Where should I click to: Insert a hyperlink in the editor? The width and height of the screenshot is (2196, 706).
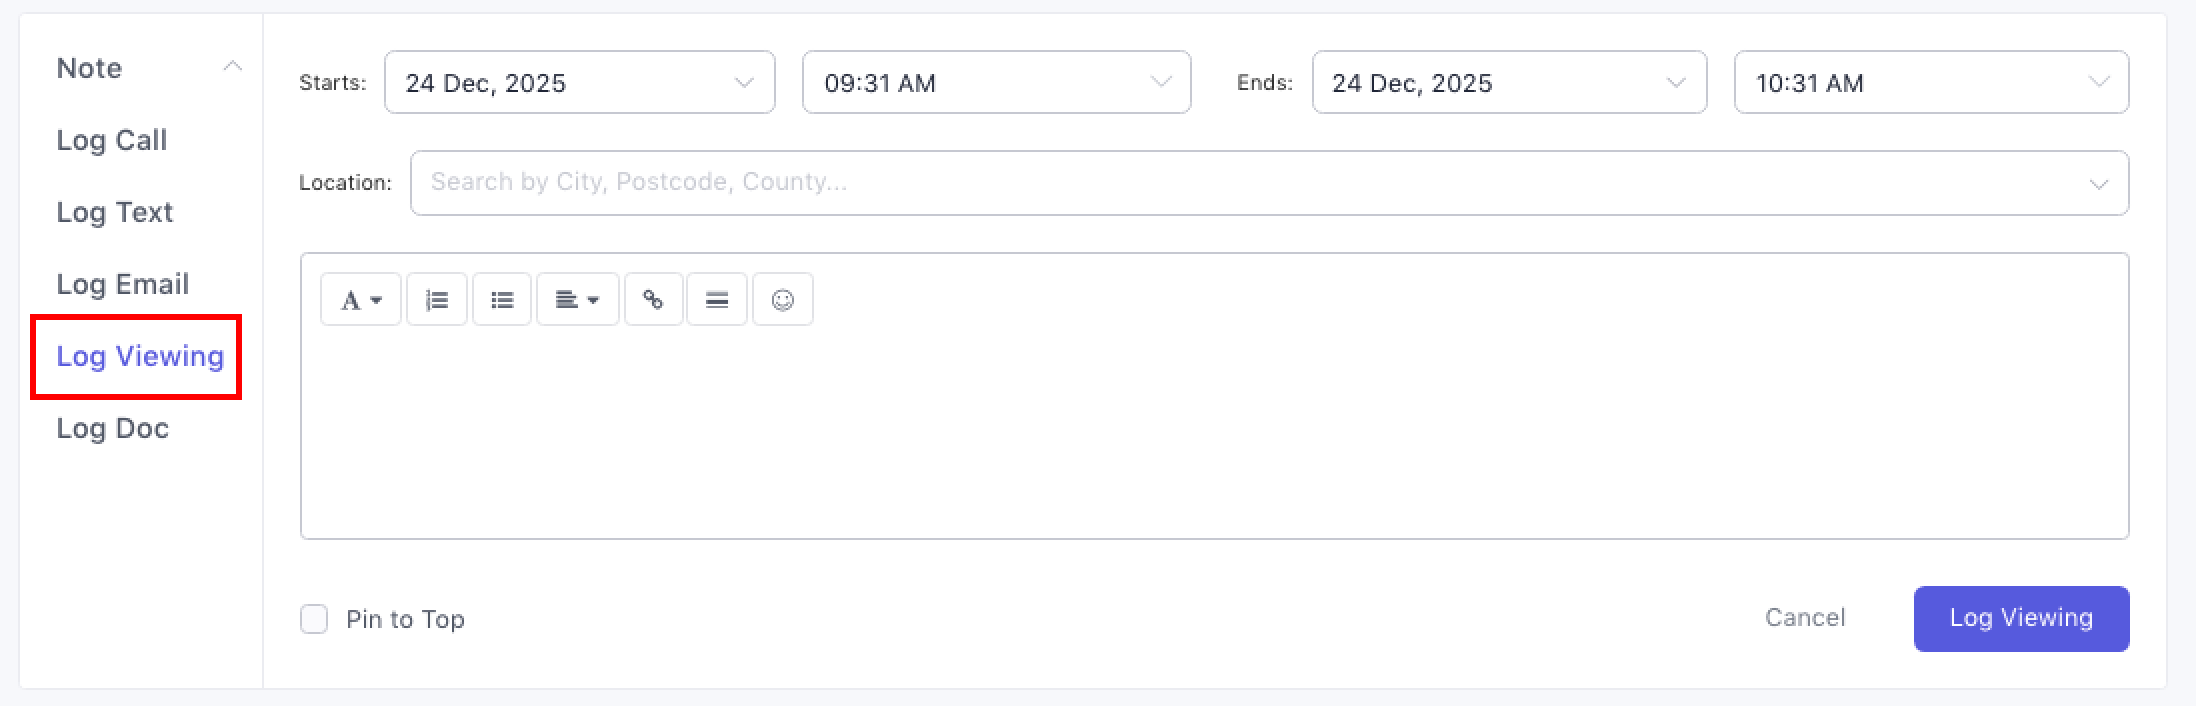coord(654,300)
